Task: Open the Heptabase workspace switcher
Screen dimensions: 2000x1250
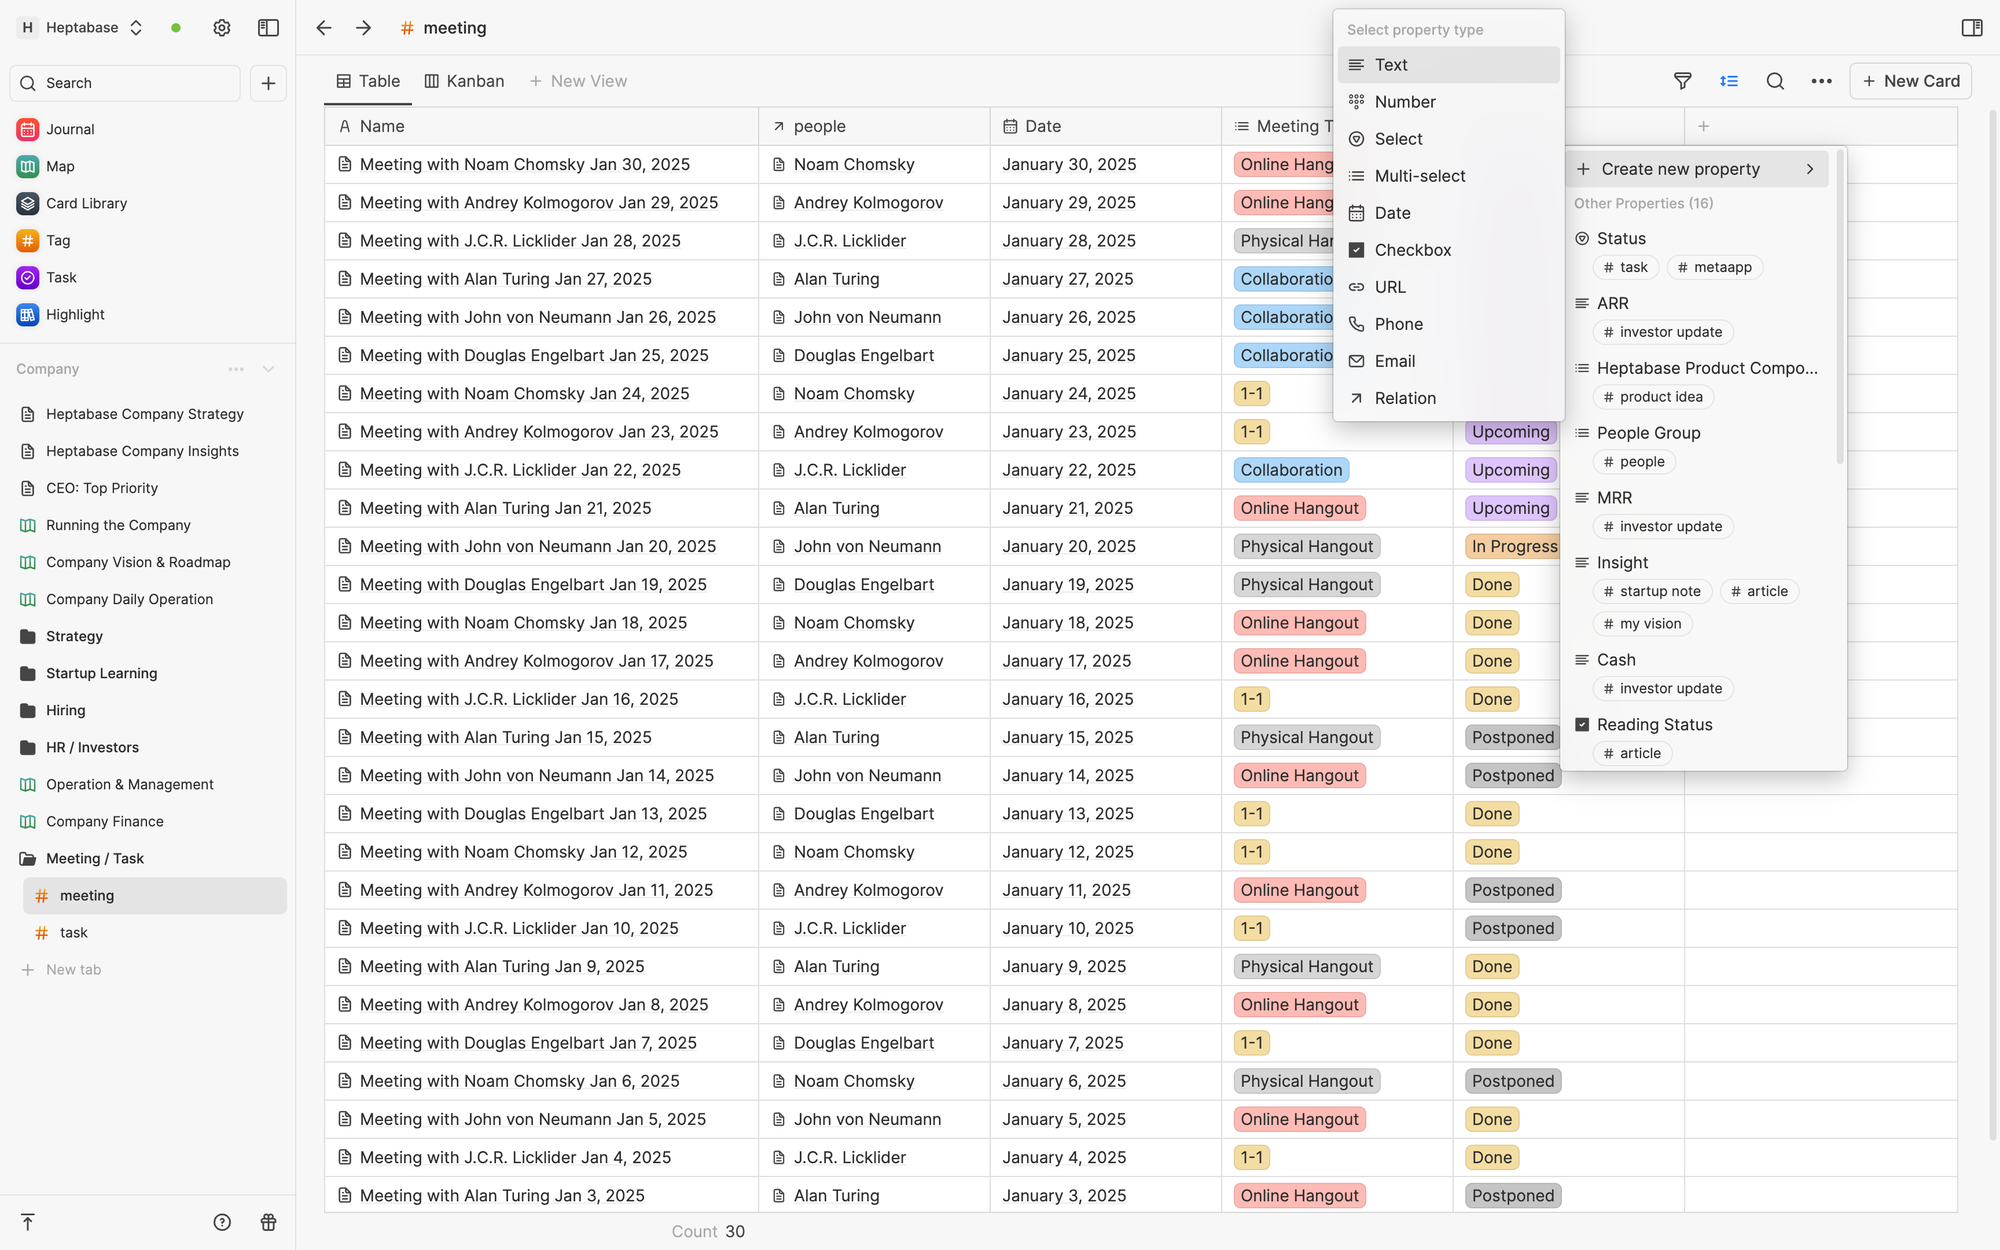Action: (x=84, y=28)
